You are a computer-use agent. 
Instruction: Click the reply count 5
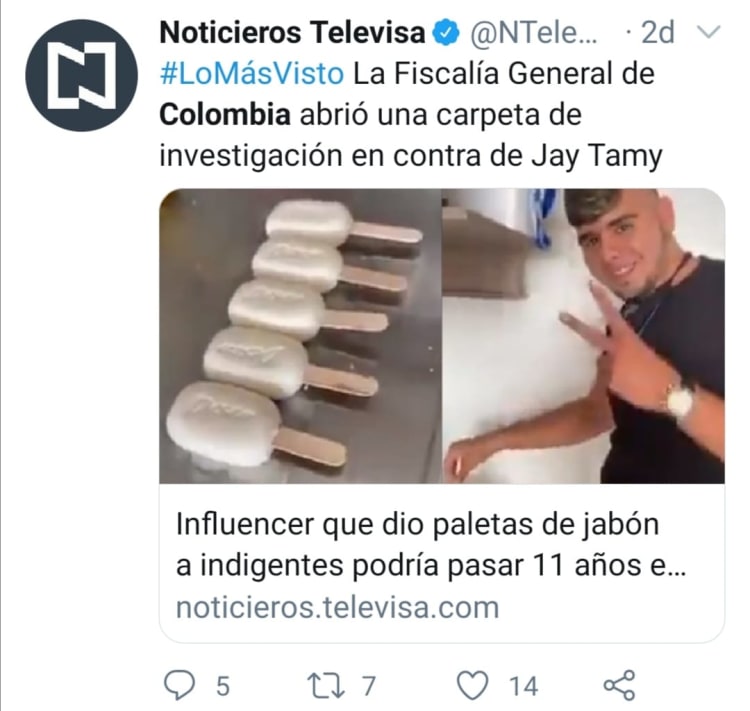click(223, 686)
